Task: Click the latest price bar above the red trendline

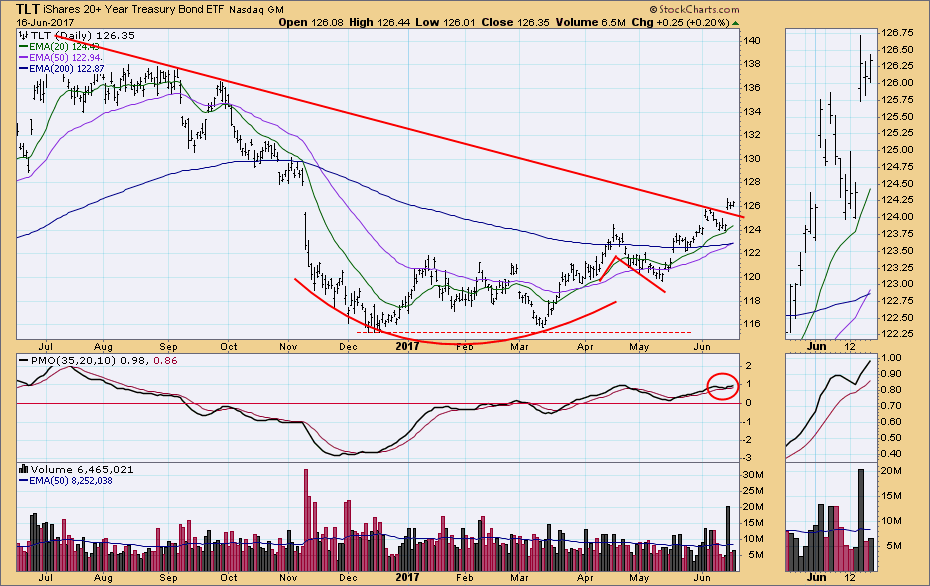Action: click(x=733, y=205)
